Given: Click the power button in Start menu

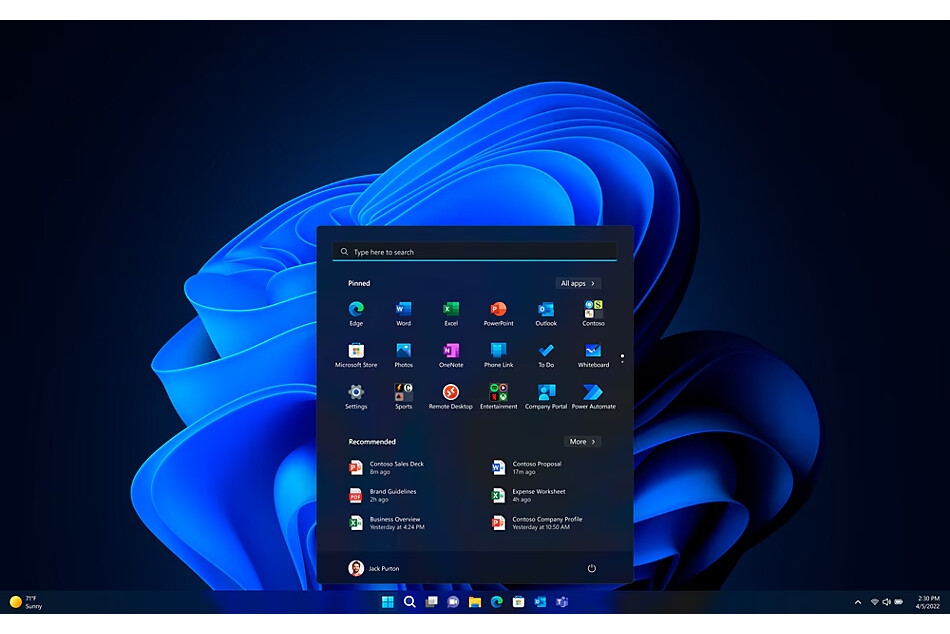Looking at the screenshot, I should (591, 568).
